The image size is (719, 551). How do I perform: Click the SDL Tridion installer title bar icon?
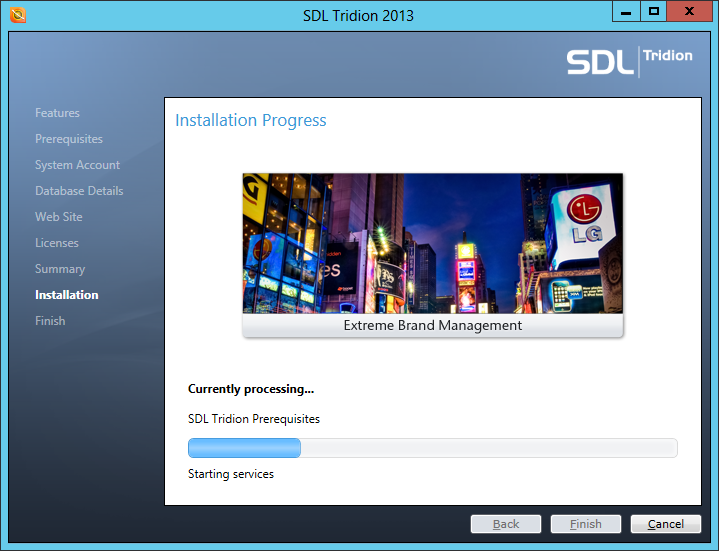(x=17, y=15)
